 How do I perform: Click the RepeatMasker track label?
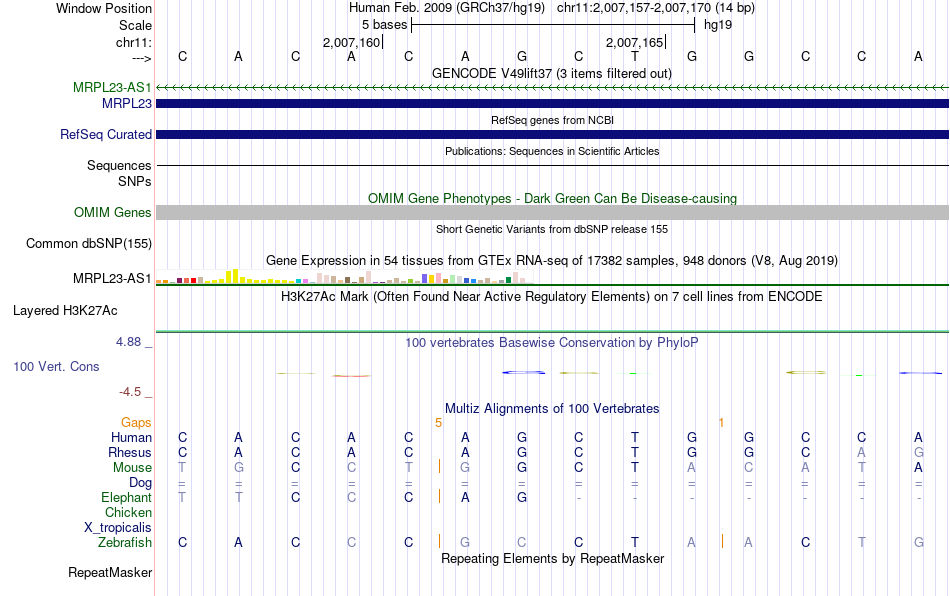pyautogui.click(x=110, y=572)
